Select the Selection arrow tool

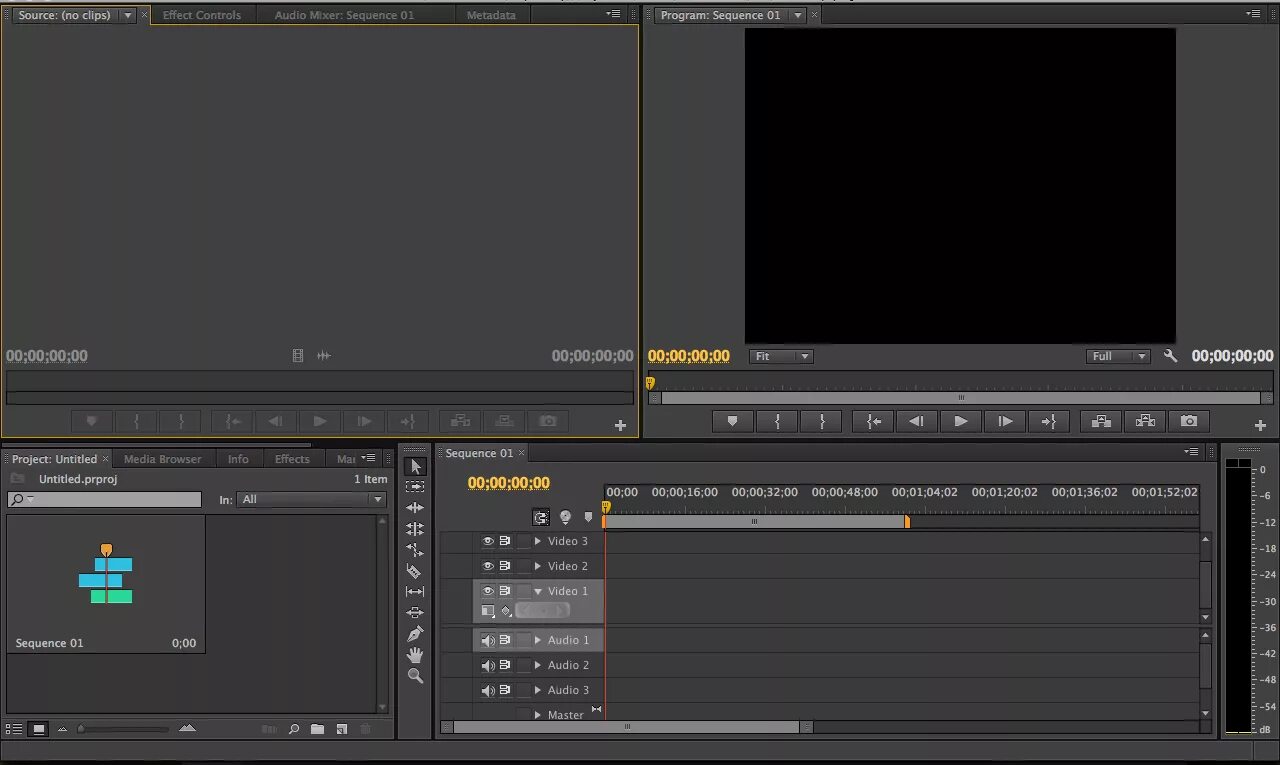coord(415,466)
